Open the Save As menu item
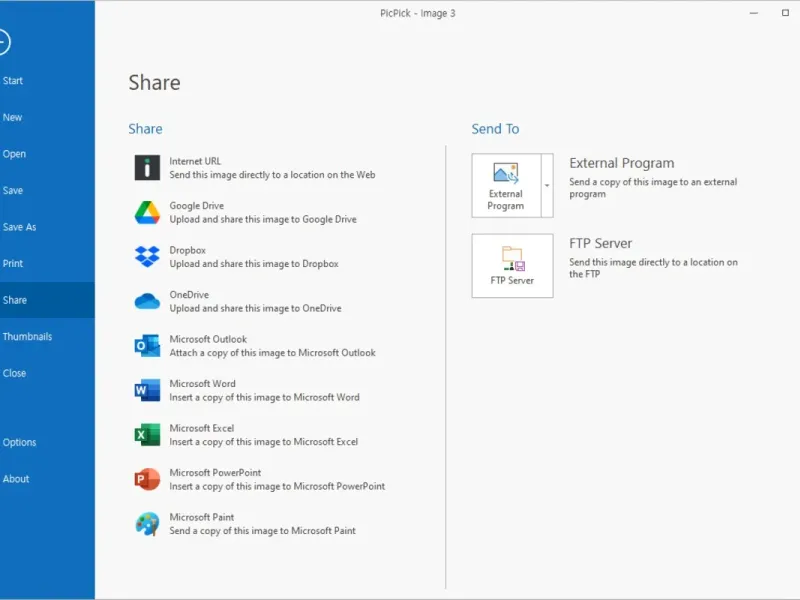Image resolution: width=800 pixels, height=600 pixels. pos(19,227)
